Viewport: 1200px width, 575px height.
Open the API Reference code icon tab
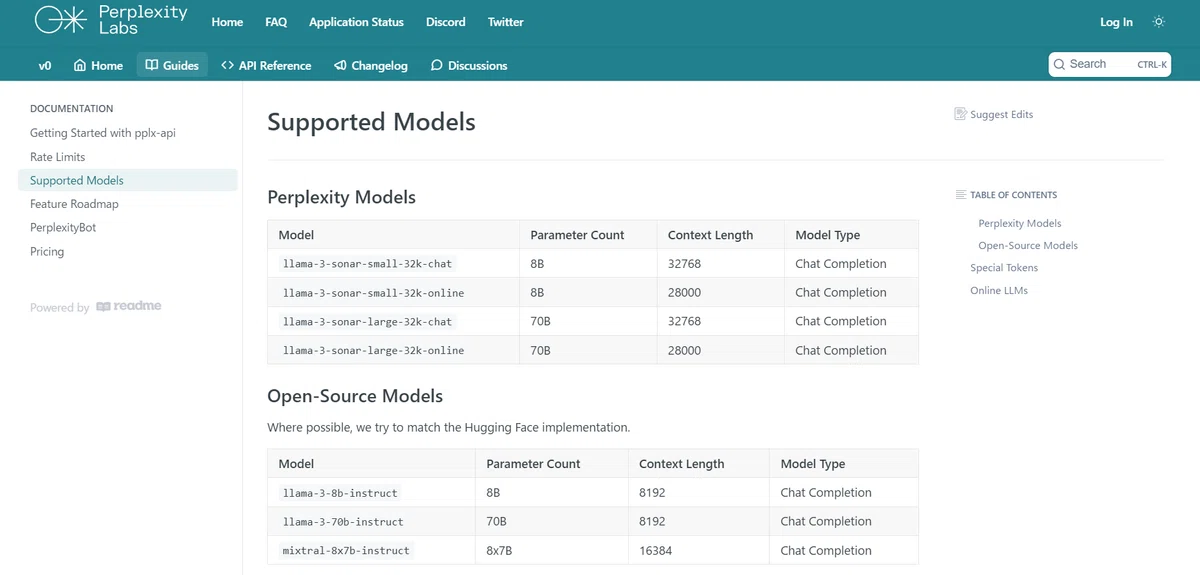pos(266,65)
